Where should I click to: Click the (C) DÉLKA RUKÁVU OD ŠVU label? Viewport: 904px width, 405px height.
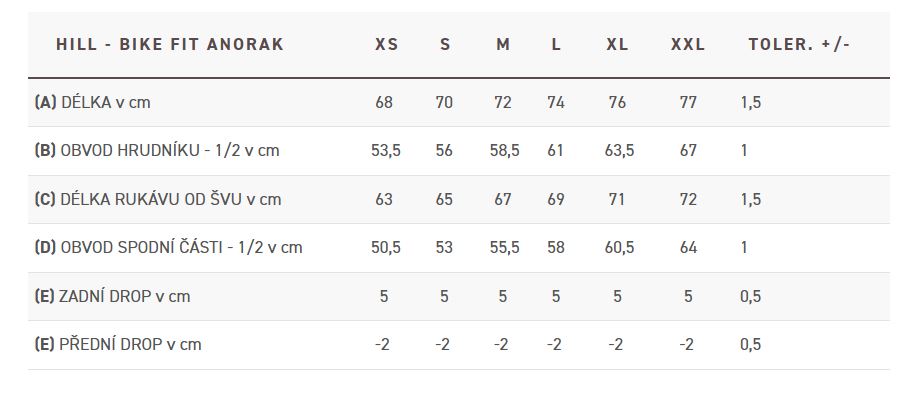click(x=157, y=199)
